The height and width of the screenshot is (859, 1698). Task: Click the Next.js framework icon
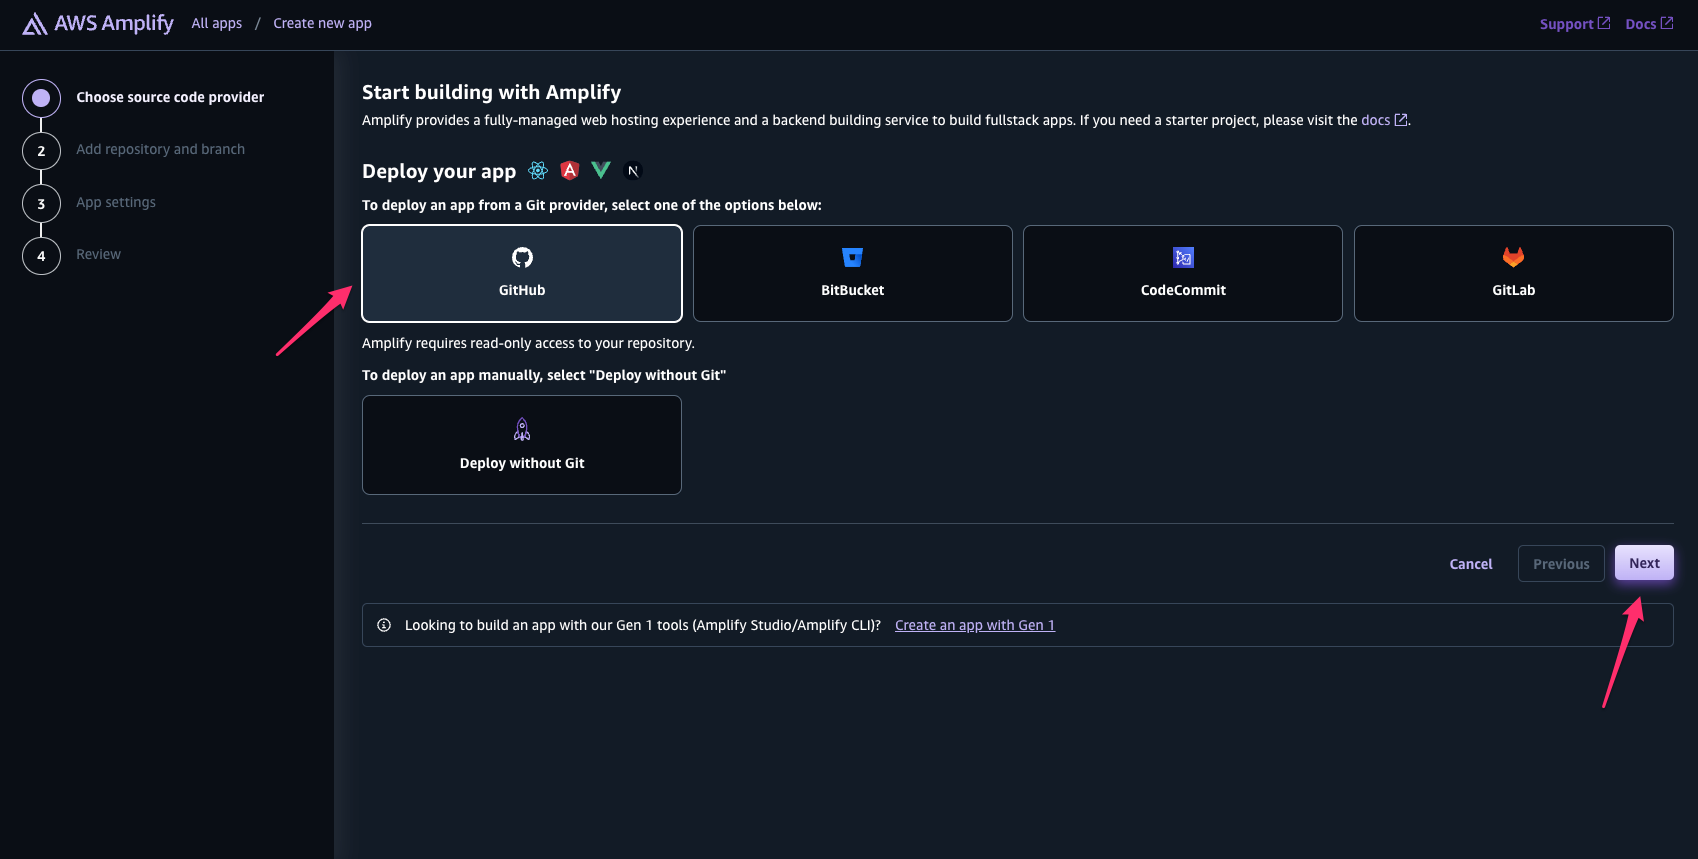(633, 171)
